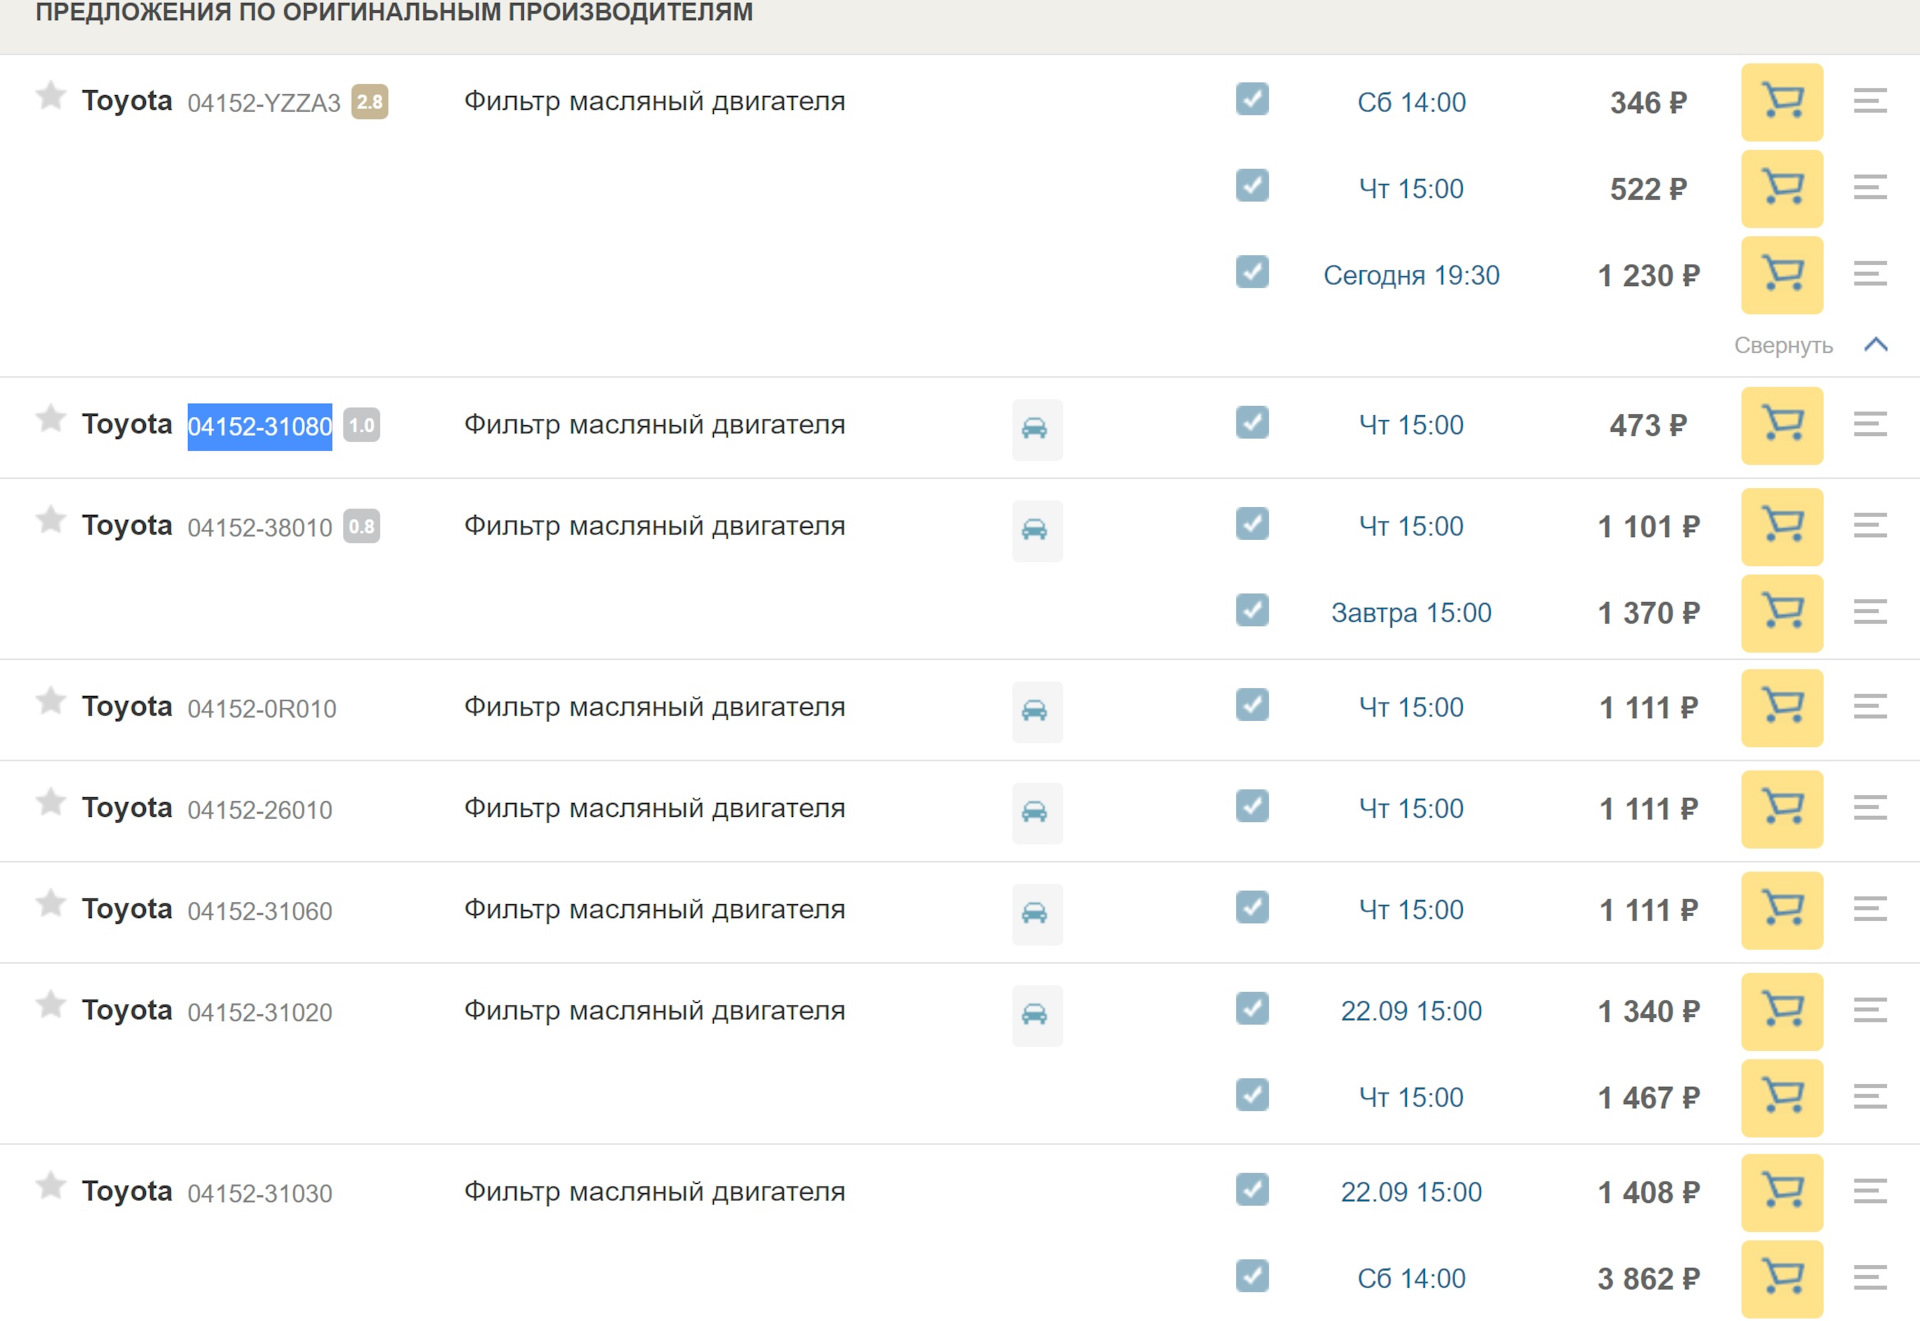Add 04152-0R010 filter to cart
Image resolution: width=1920 pixels, height=1321 pixels.
pyautogui.click(x=1782, y=708)
